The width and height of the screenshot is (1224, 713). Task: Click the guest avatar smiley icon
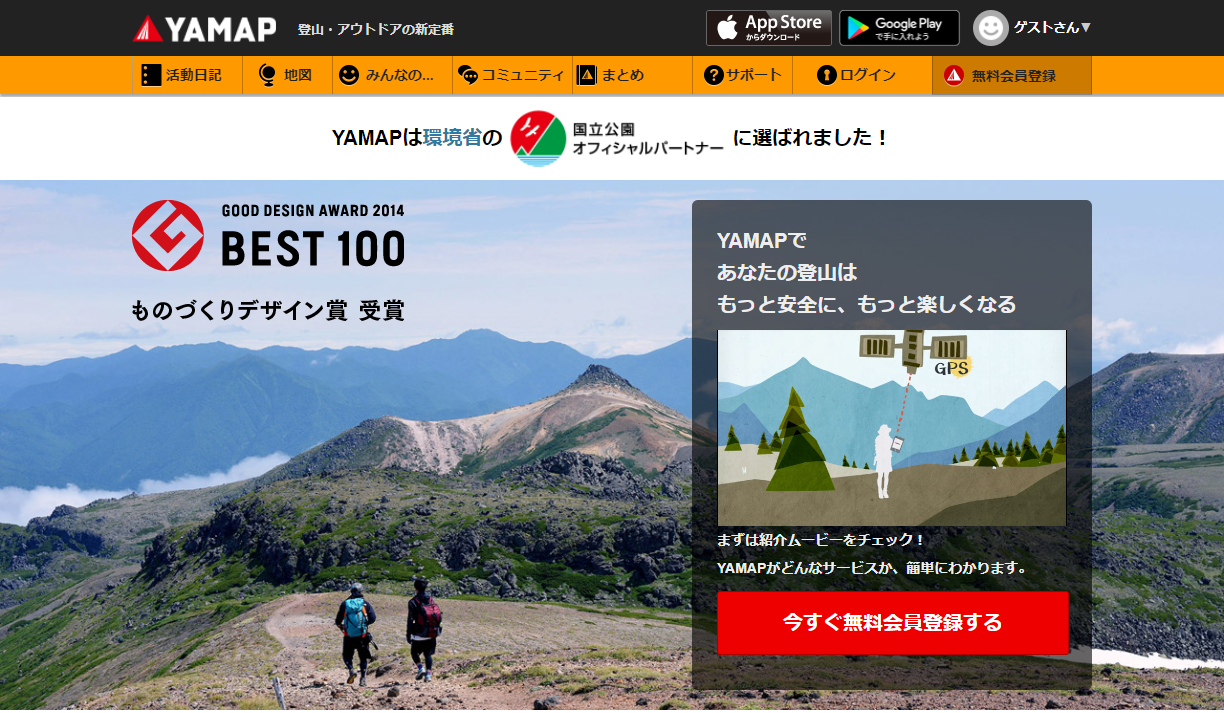(x=990, y=28)
